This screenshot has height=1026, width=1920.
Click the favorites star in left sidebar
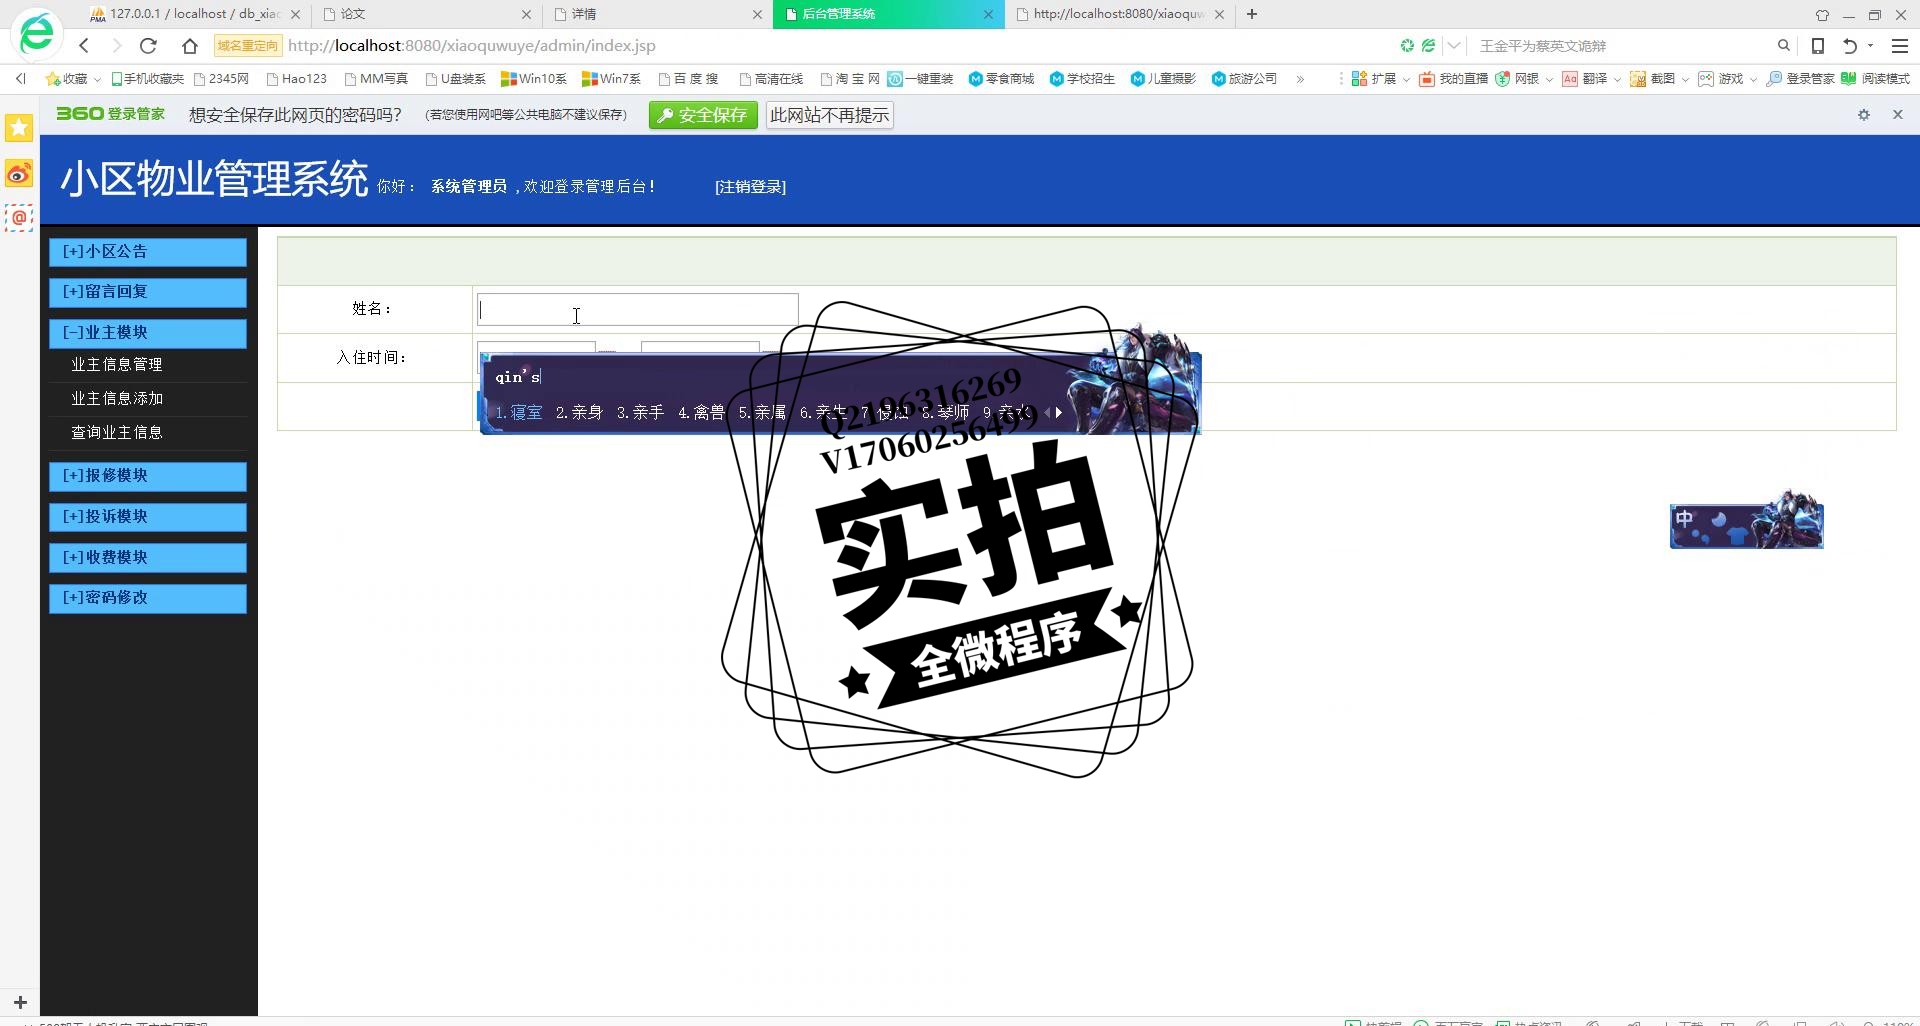(x=19, y=128)
